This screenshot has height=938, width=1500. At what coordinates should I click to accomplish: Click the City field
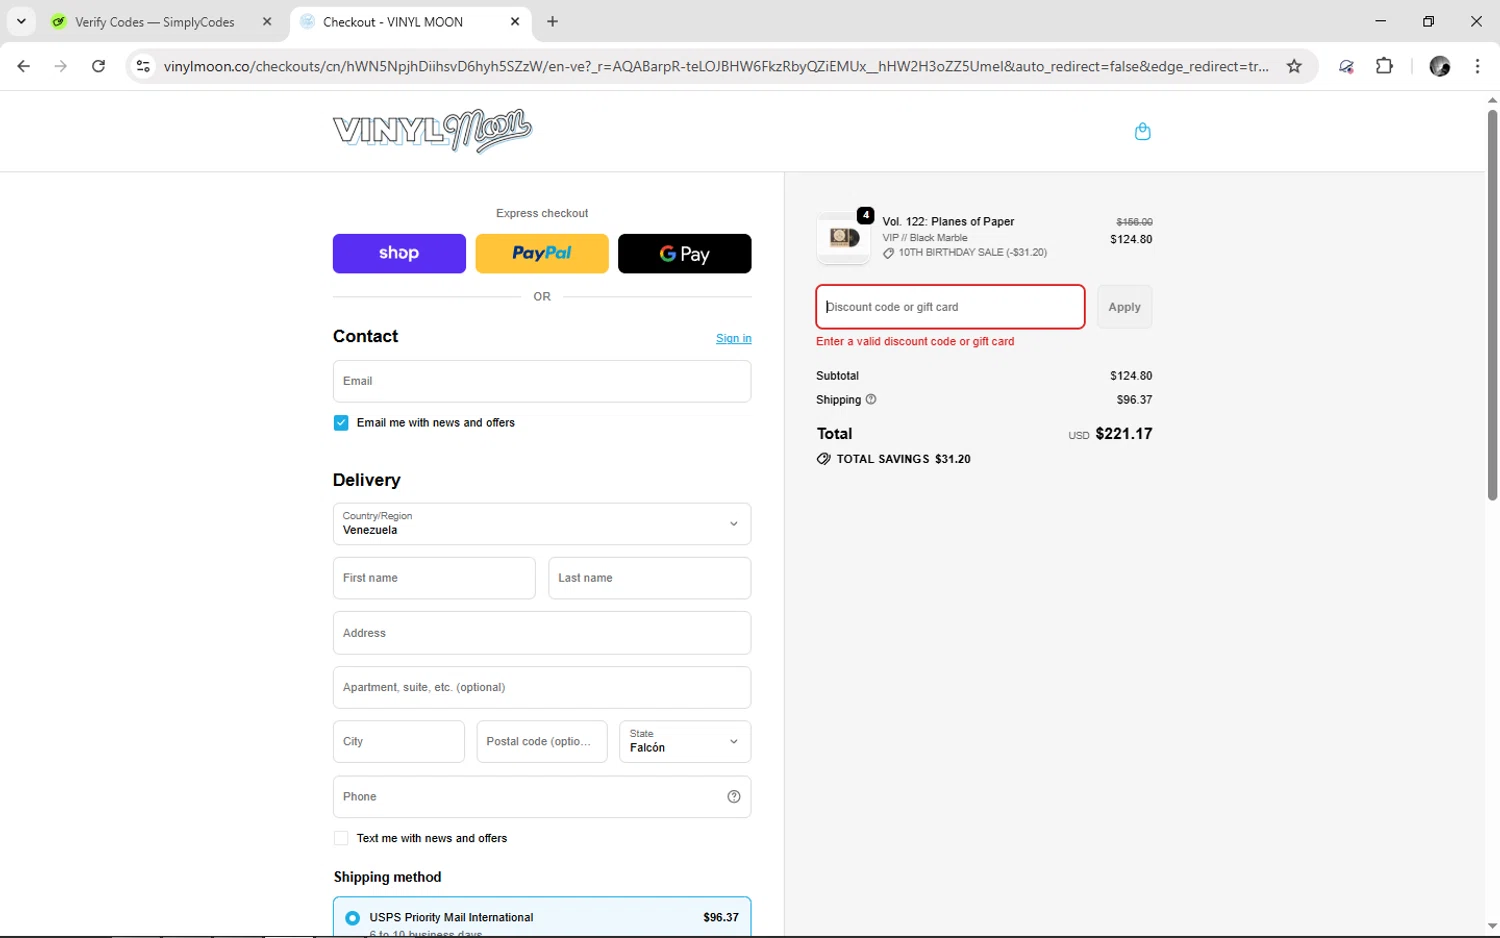pos(399,742)
